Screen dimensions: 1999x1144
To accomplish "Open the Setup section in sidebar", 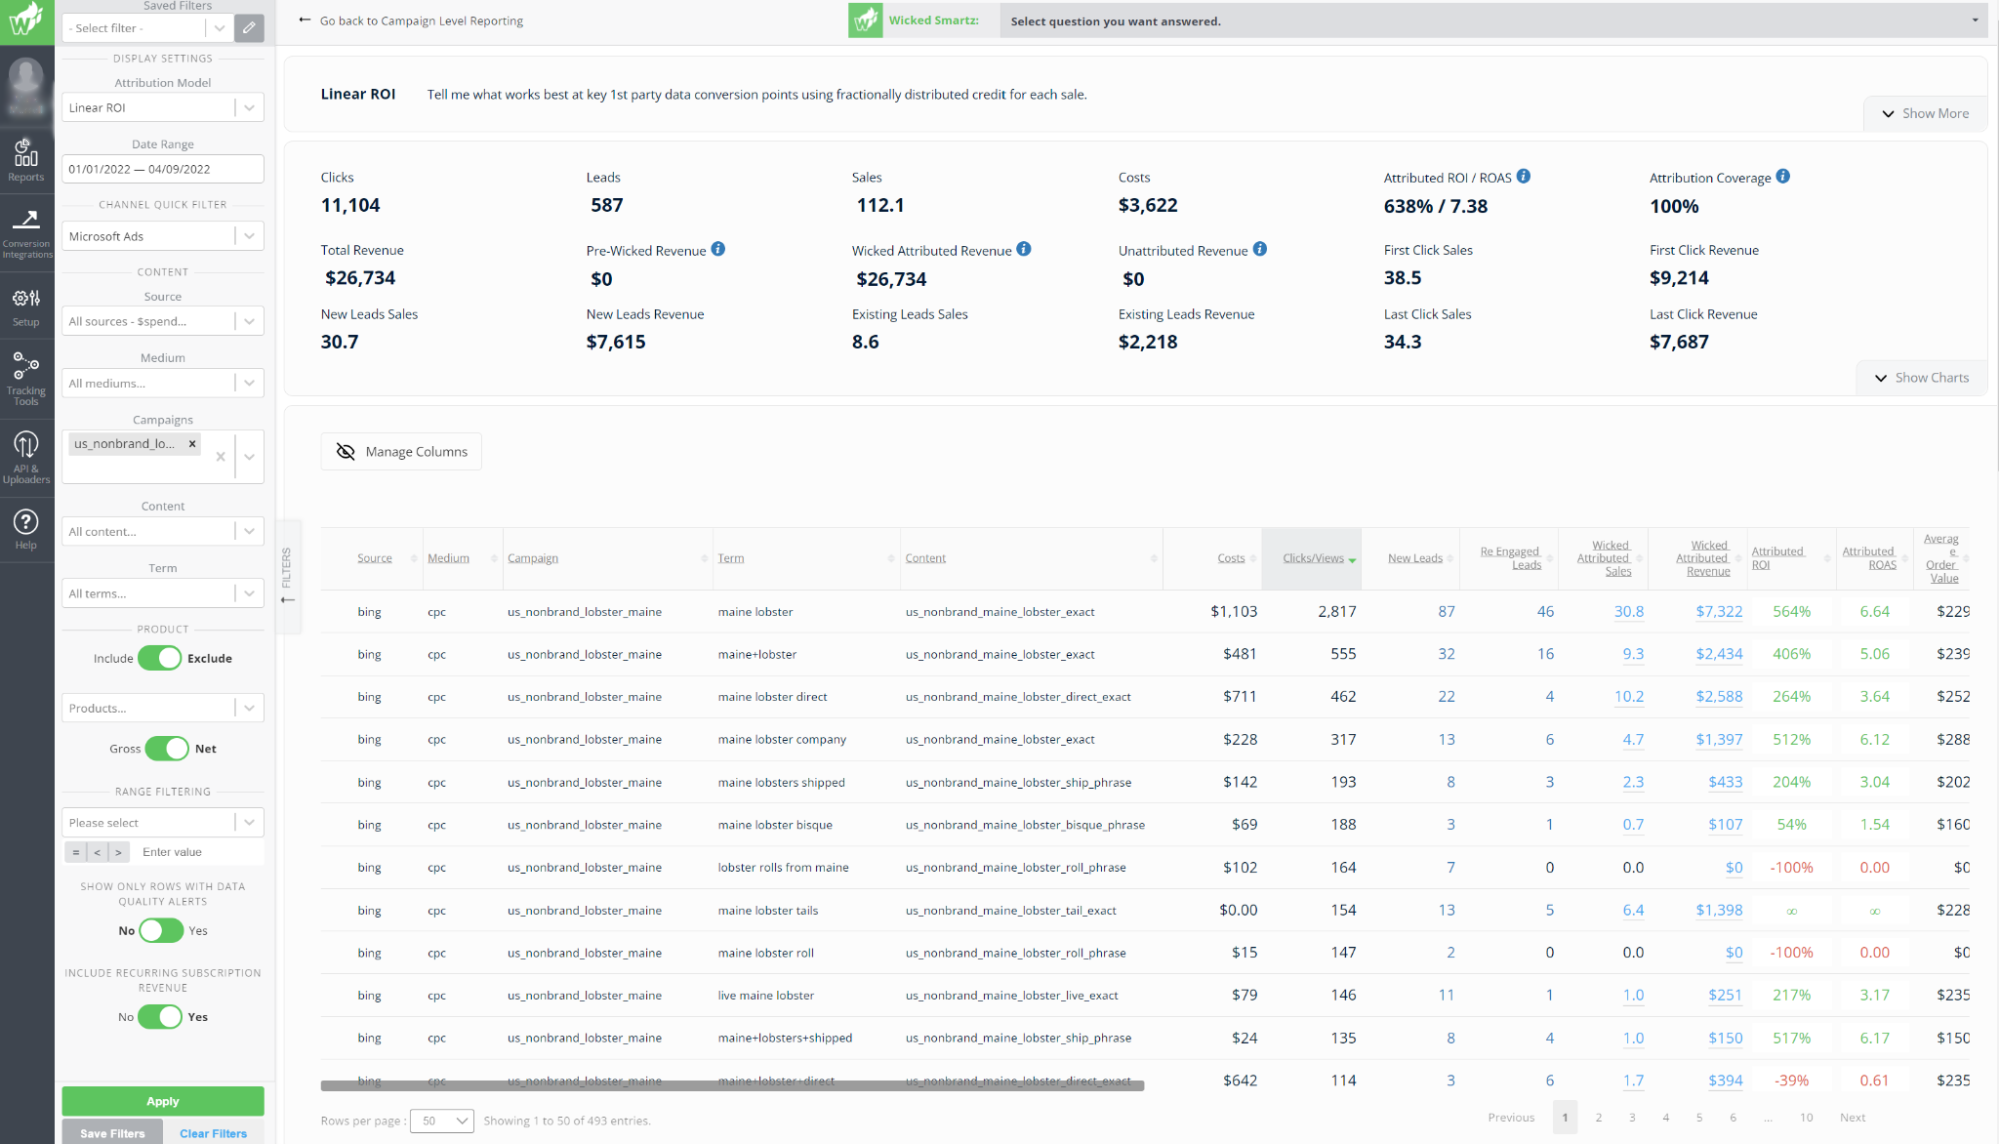I will coord(26,307).
